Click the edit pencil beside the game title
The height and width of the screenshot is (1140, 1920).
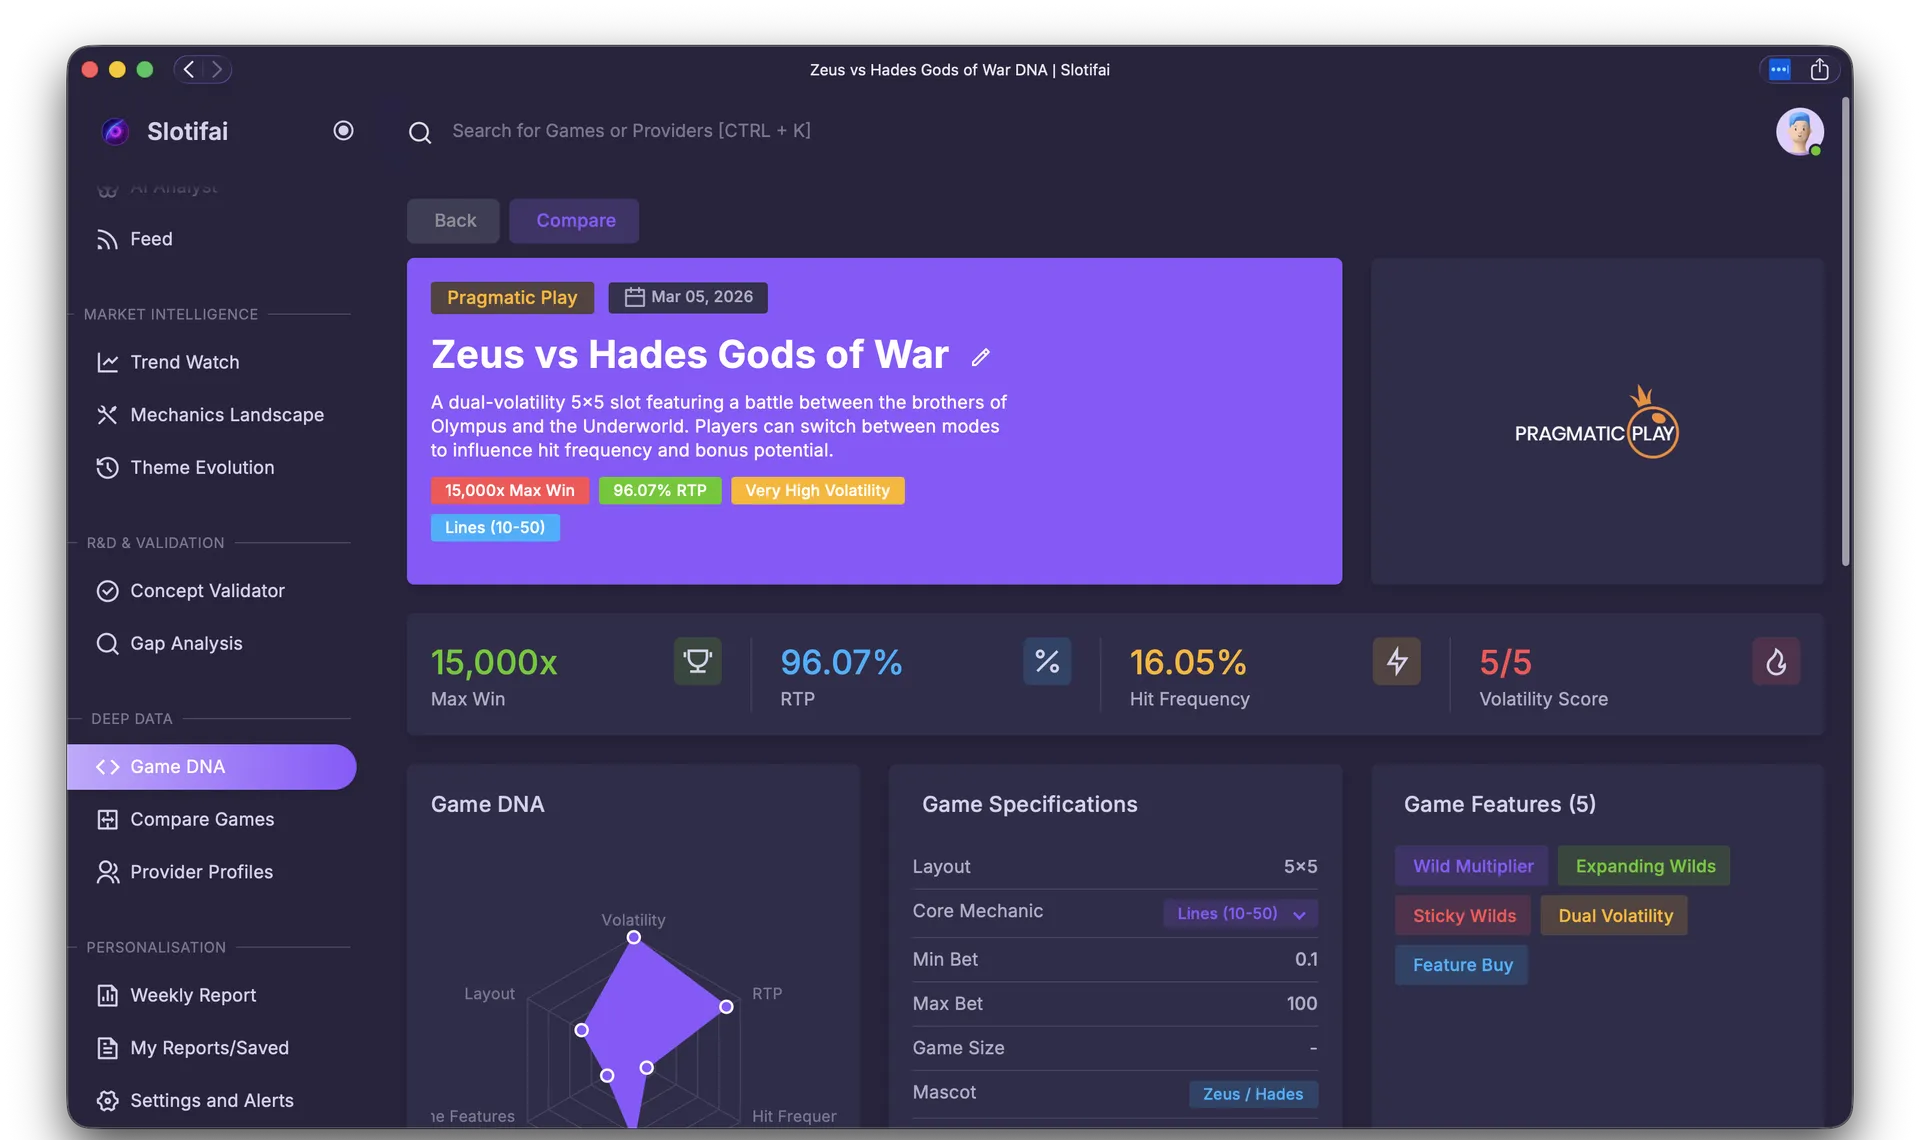[x=981, y=357]
